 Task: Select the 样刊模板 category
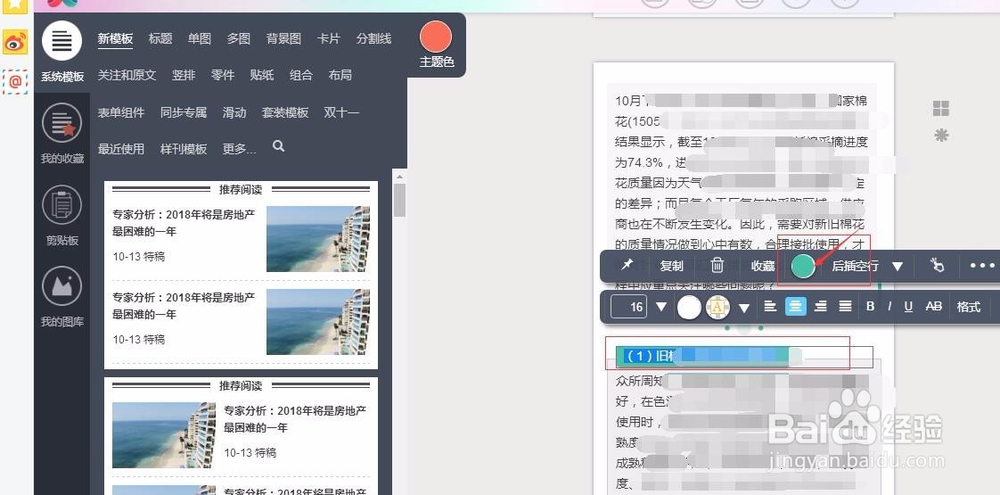[x=184, y=149]
